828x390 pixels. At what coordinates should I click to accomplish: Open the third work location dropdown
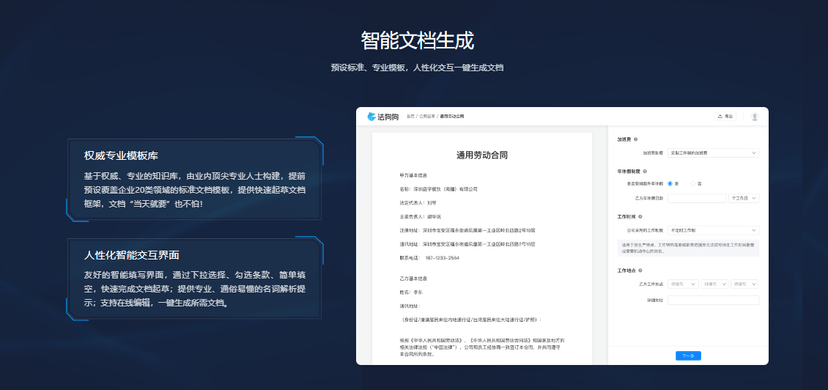(745, 284)
